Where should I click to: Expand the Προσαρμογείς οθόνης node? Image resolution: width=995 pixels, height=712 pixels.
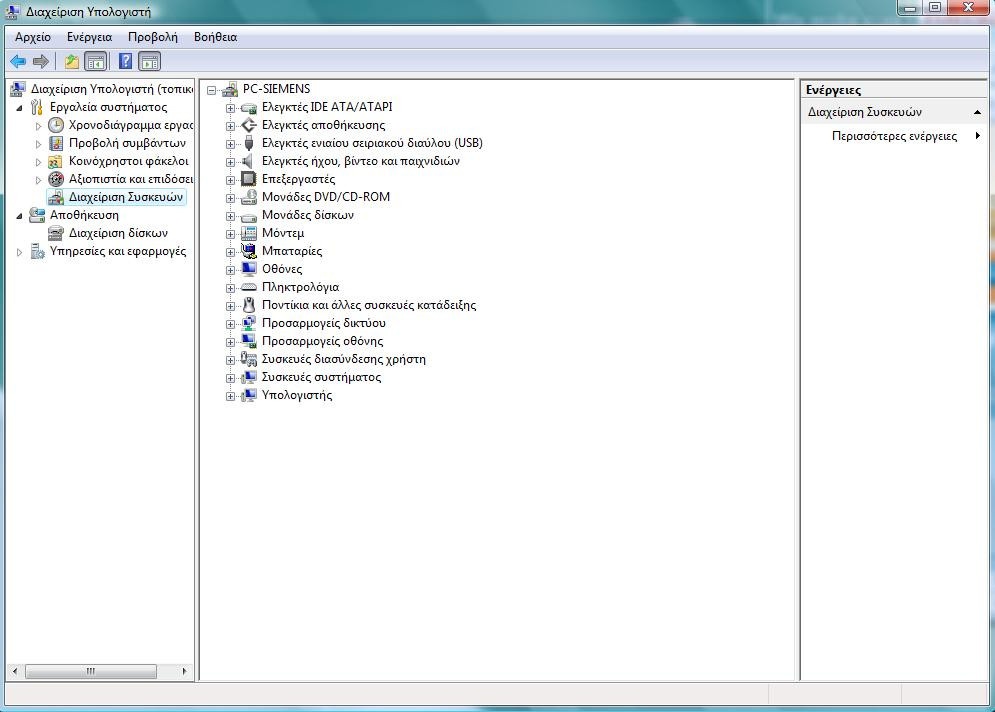[230, 342]
